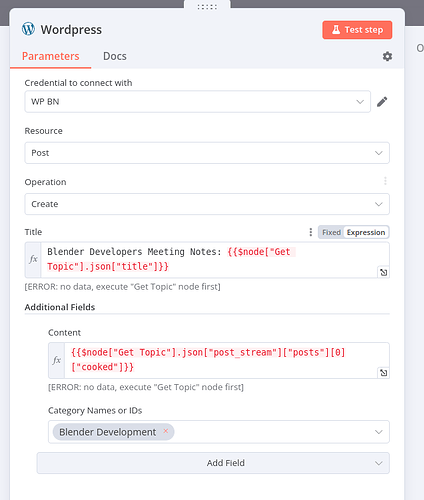
Task: Click fx icon beside Content expression
Action: [x=56, y=360]
